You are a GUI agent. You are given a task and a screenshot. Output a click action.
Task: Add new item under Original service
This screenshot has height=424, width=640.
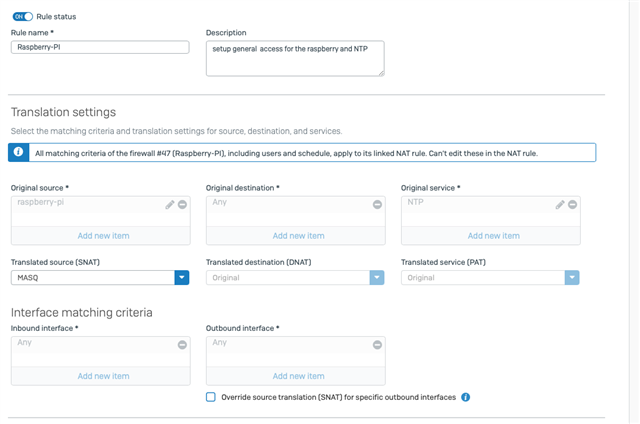493,236
